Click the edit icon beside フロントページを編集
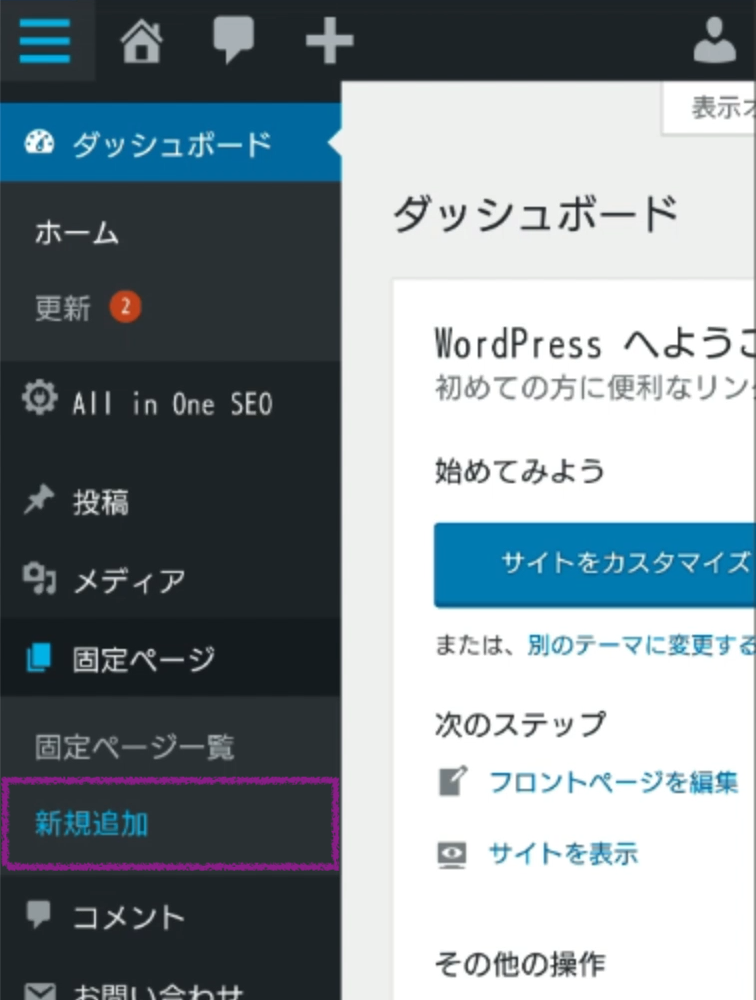The image size is (756, 1000). point(452,781)
